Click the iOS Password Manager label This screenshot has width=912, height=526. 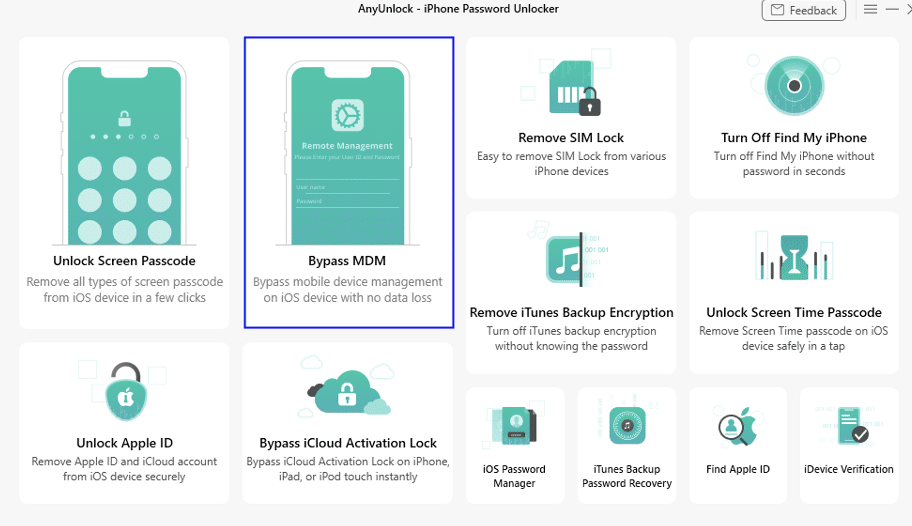[x=514, y=476]
